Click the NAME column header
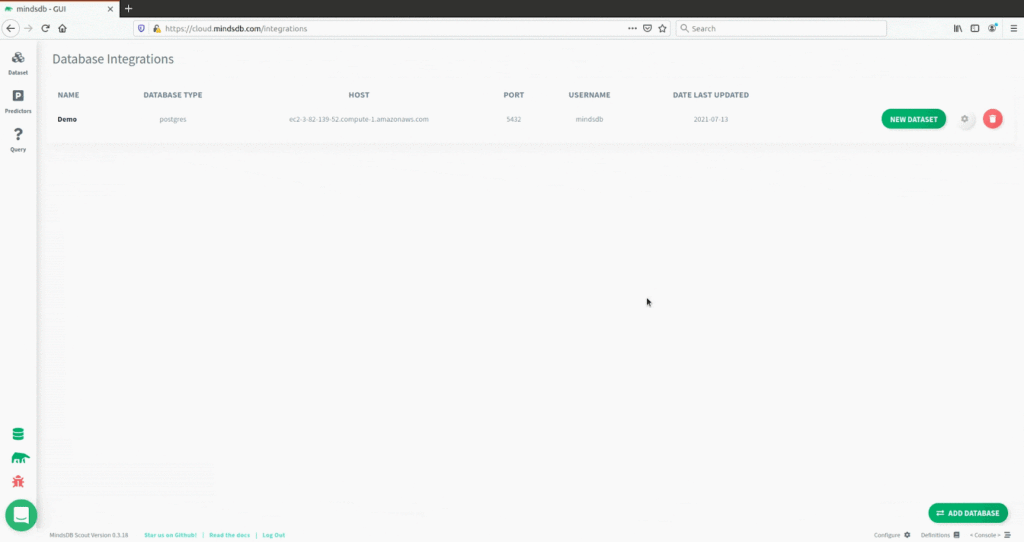The width and height of the screenshot is (1024, 542). click(x=68, y=95)
